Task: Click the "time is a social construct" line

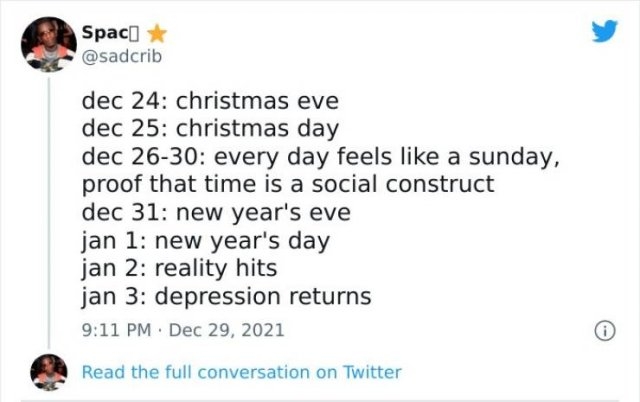Action: pos(288,185)
